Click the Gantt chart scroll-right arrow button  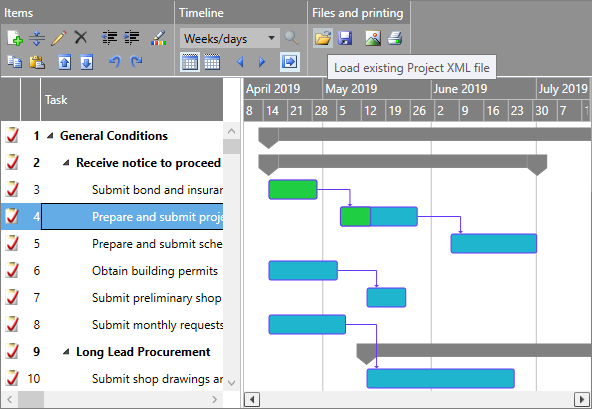click(582, 399)
